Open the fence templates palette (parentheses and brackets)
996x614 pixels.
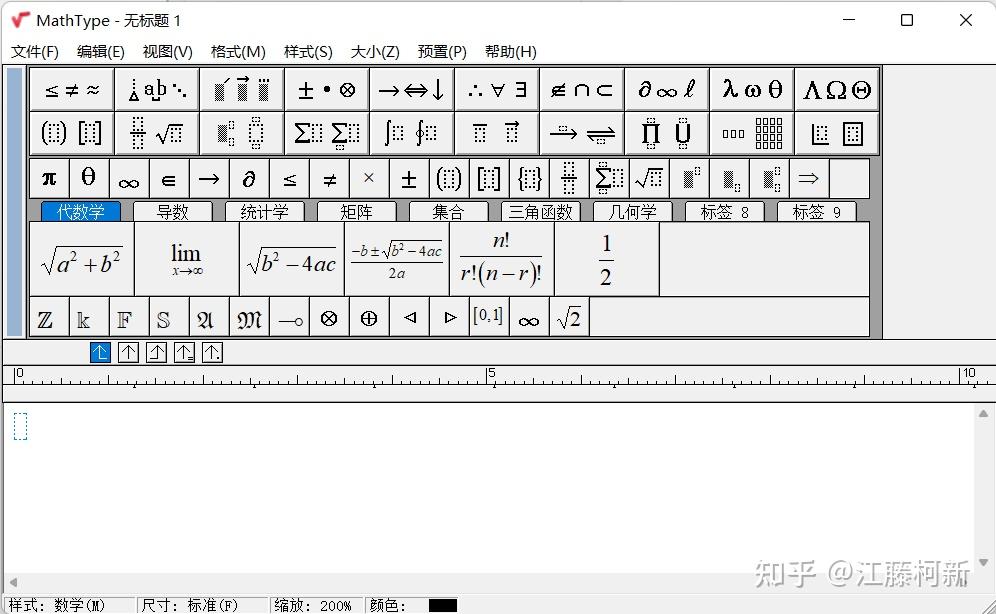pos(72,133)
